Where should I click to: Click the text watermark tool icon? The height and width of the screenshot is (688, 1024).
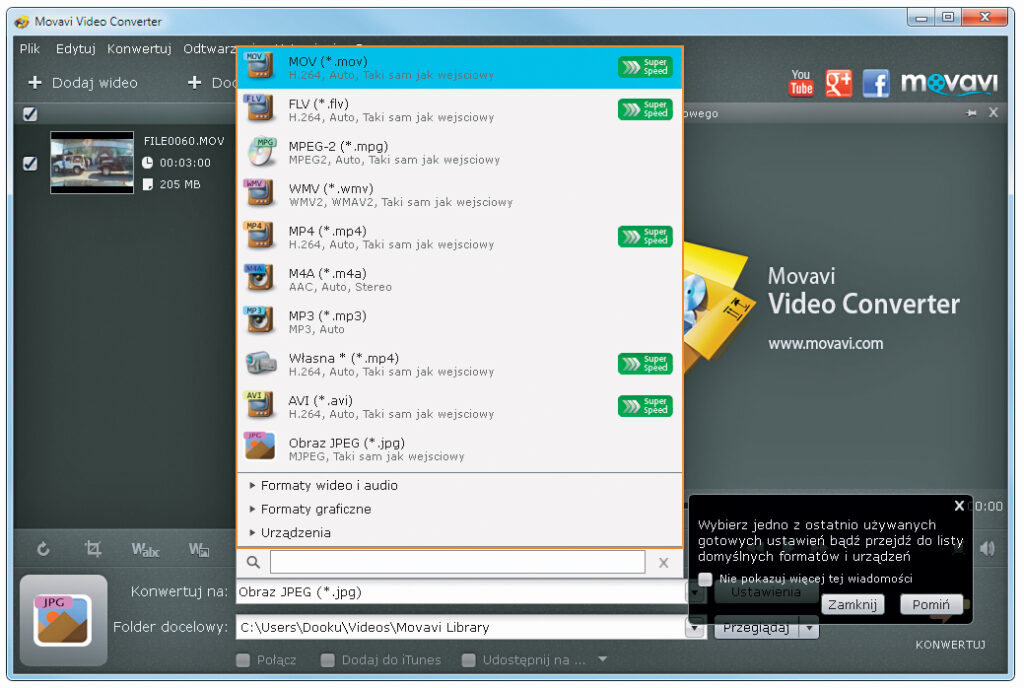[x=146, y=549]
